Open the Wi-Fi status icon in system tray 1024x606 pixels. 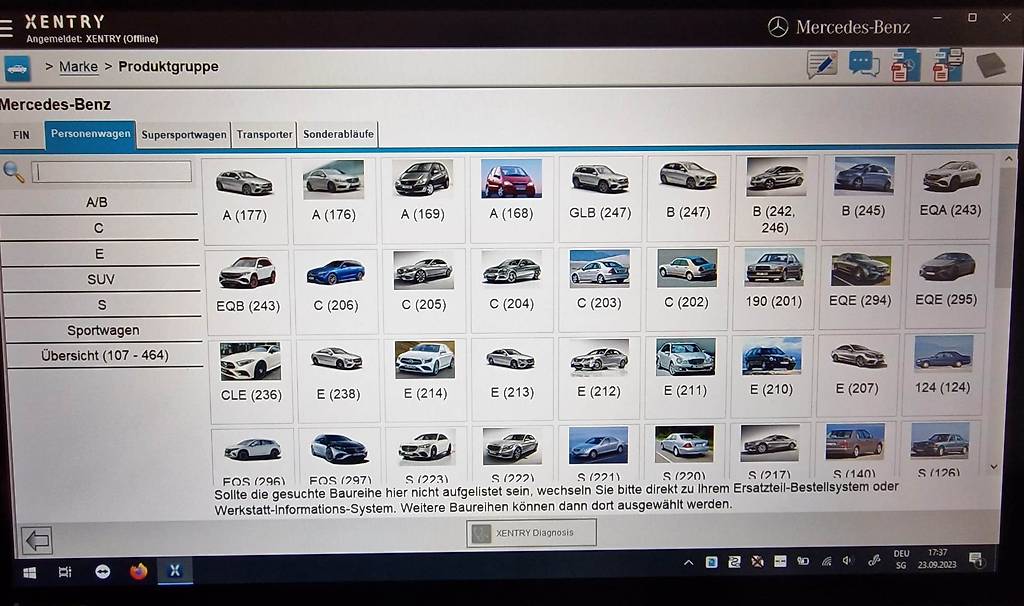coord(826,561)
